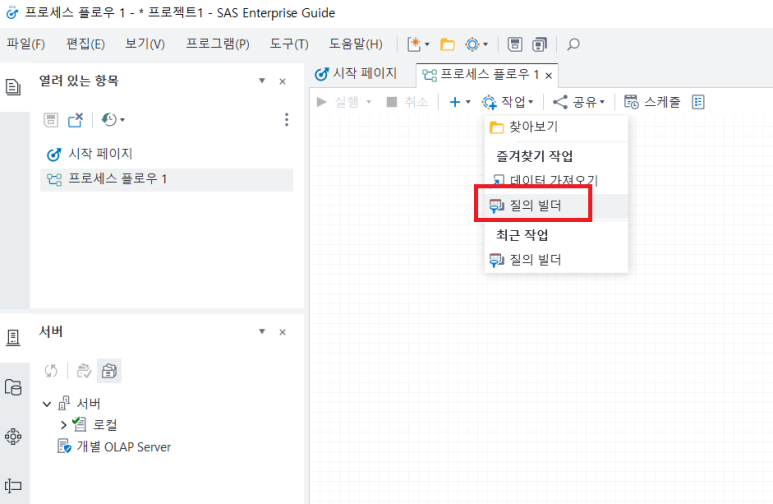
Task: Click the save project icon in main toolbar
Action: click(515, 44)
